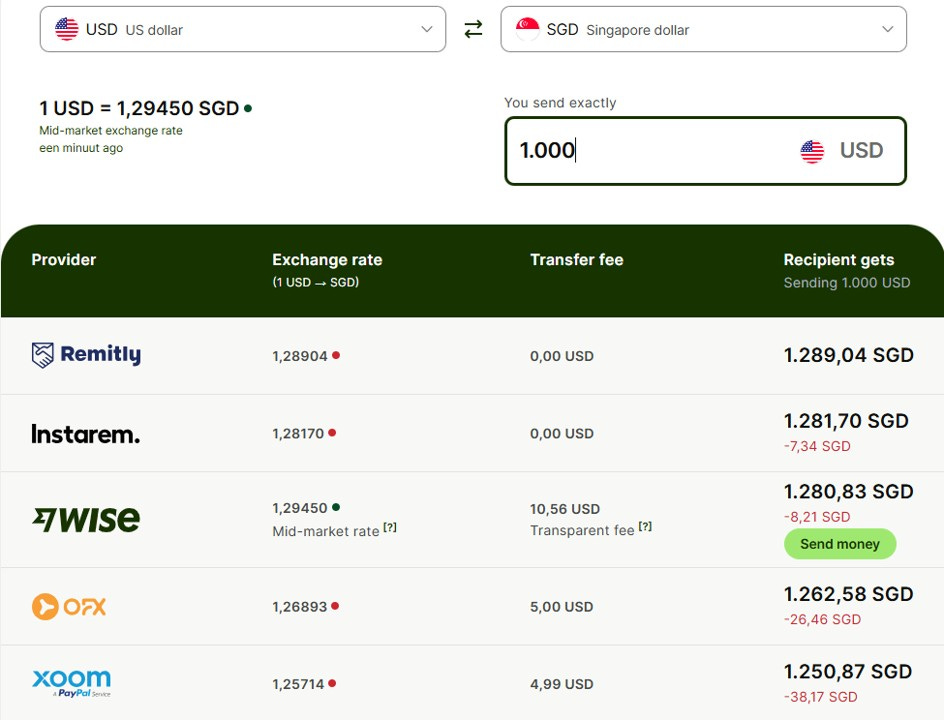Click the Recipient gets column header
The width and height of the screenshot is (944, 720).
pyautogui.click(x=839, y=259)
